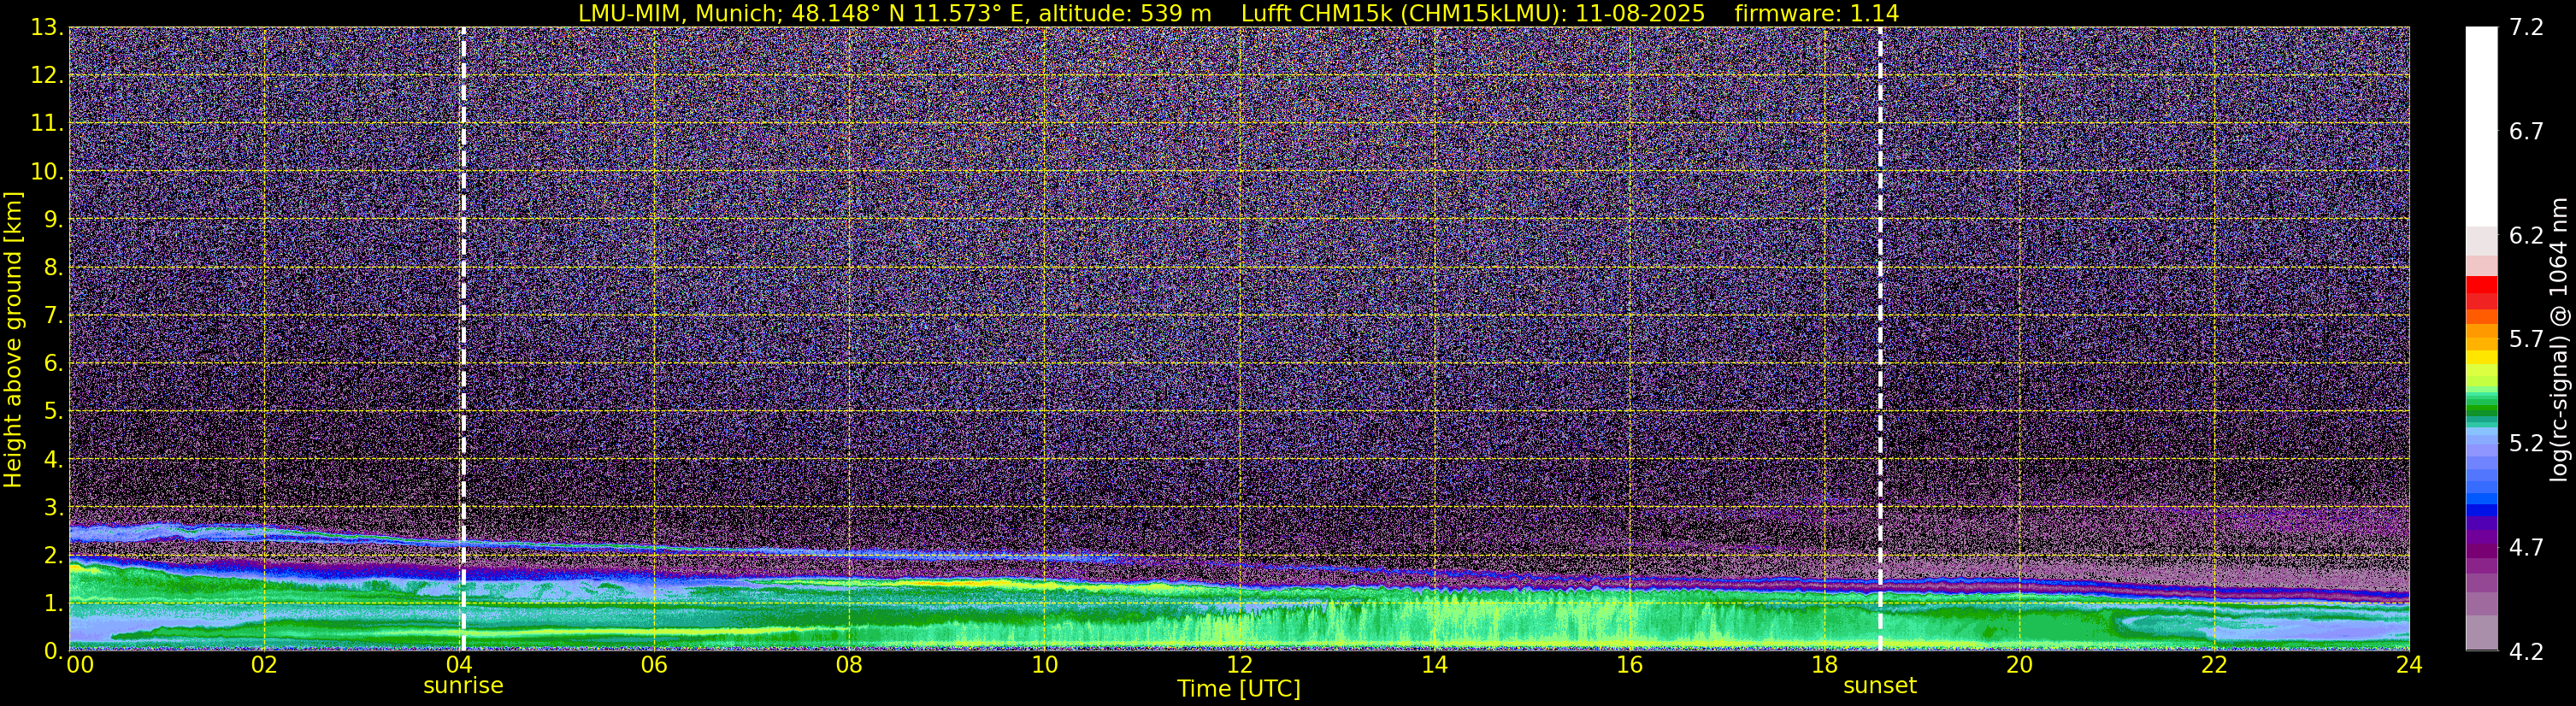Click the red band of the colorbar
The height and width of the screenshot is (706, 2576).
click(x=2481, y=292)
